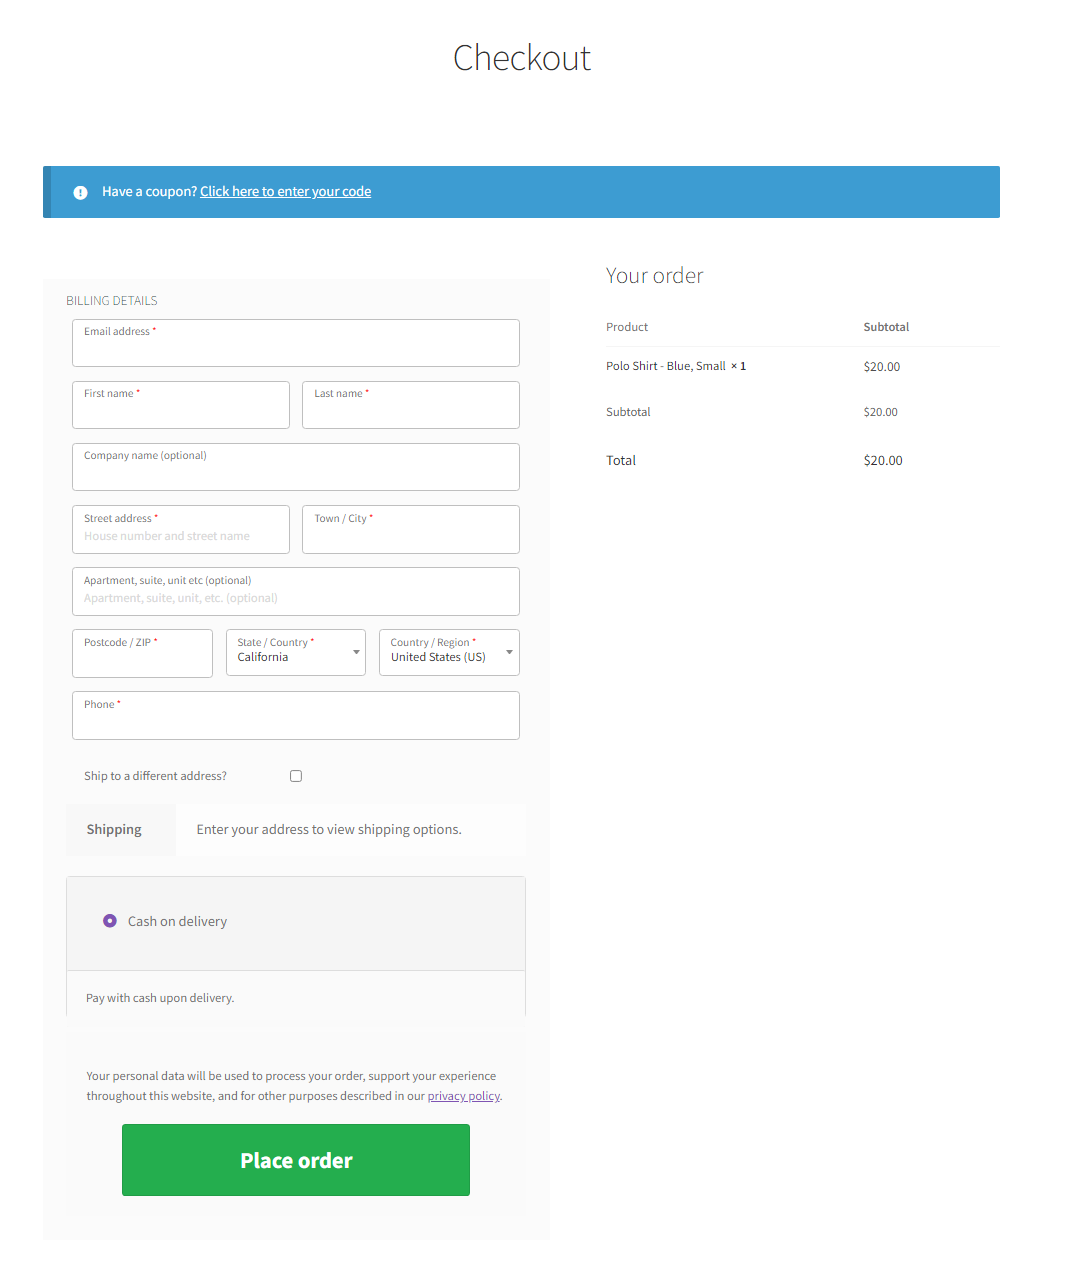
Task: Click into the First name field
Action: coord(181,405)
